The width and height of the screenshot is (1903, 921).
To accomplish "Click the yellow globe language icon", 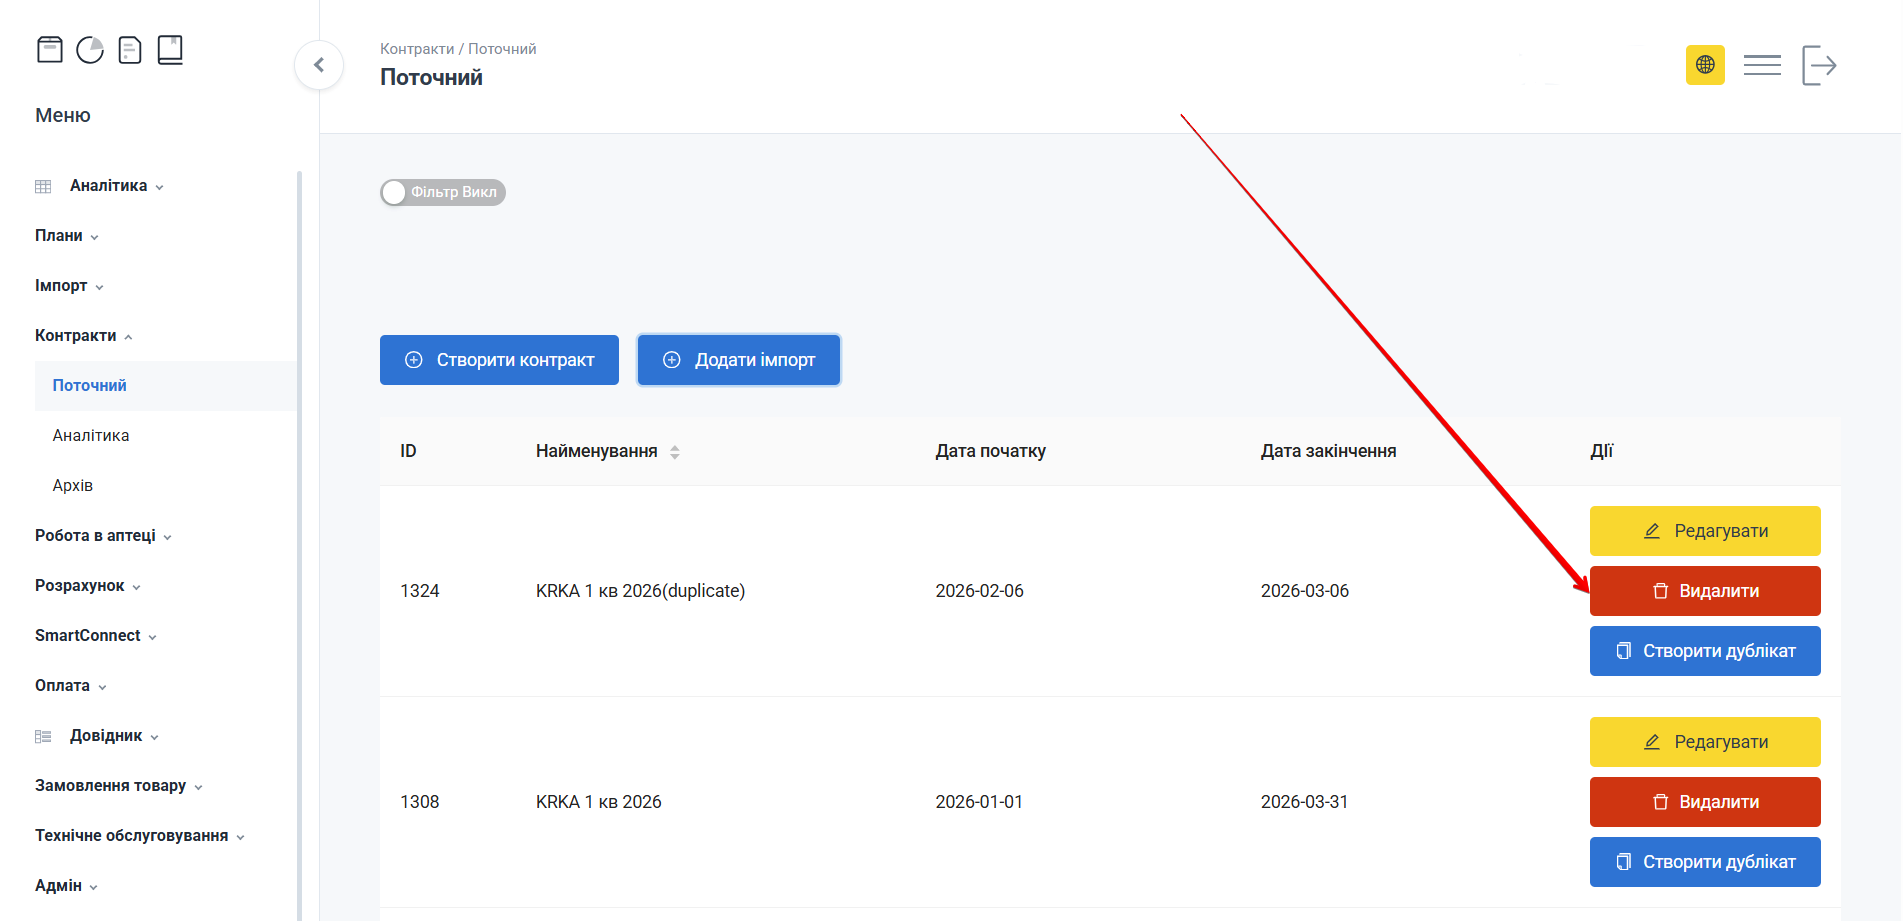I will 1705,65.
